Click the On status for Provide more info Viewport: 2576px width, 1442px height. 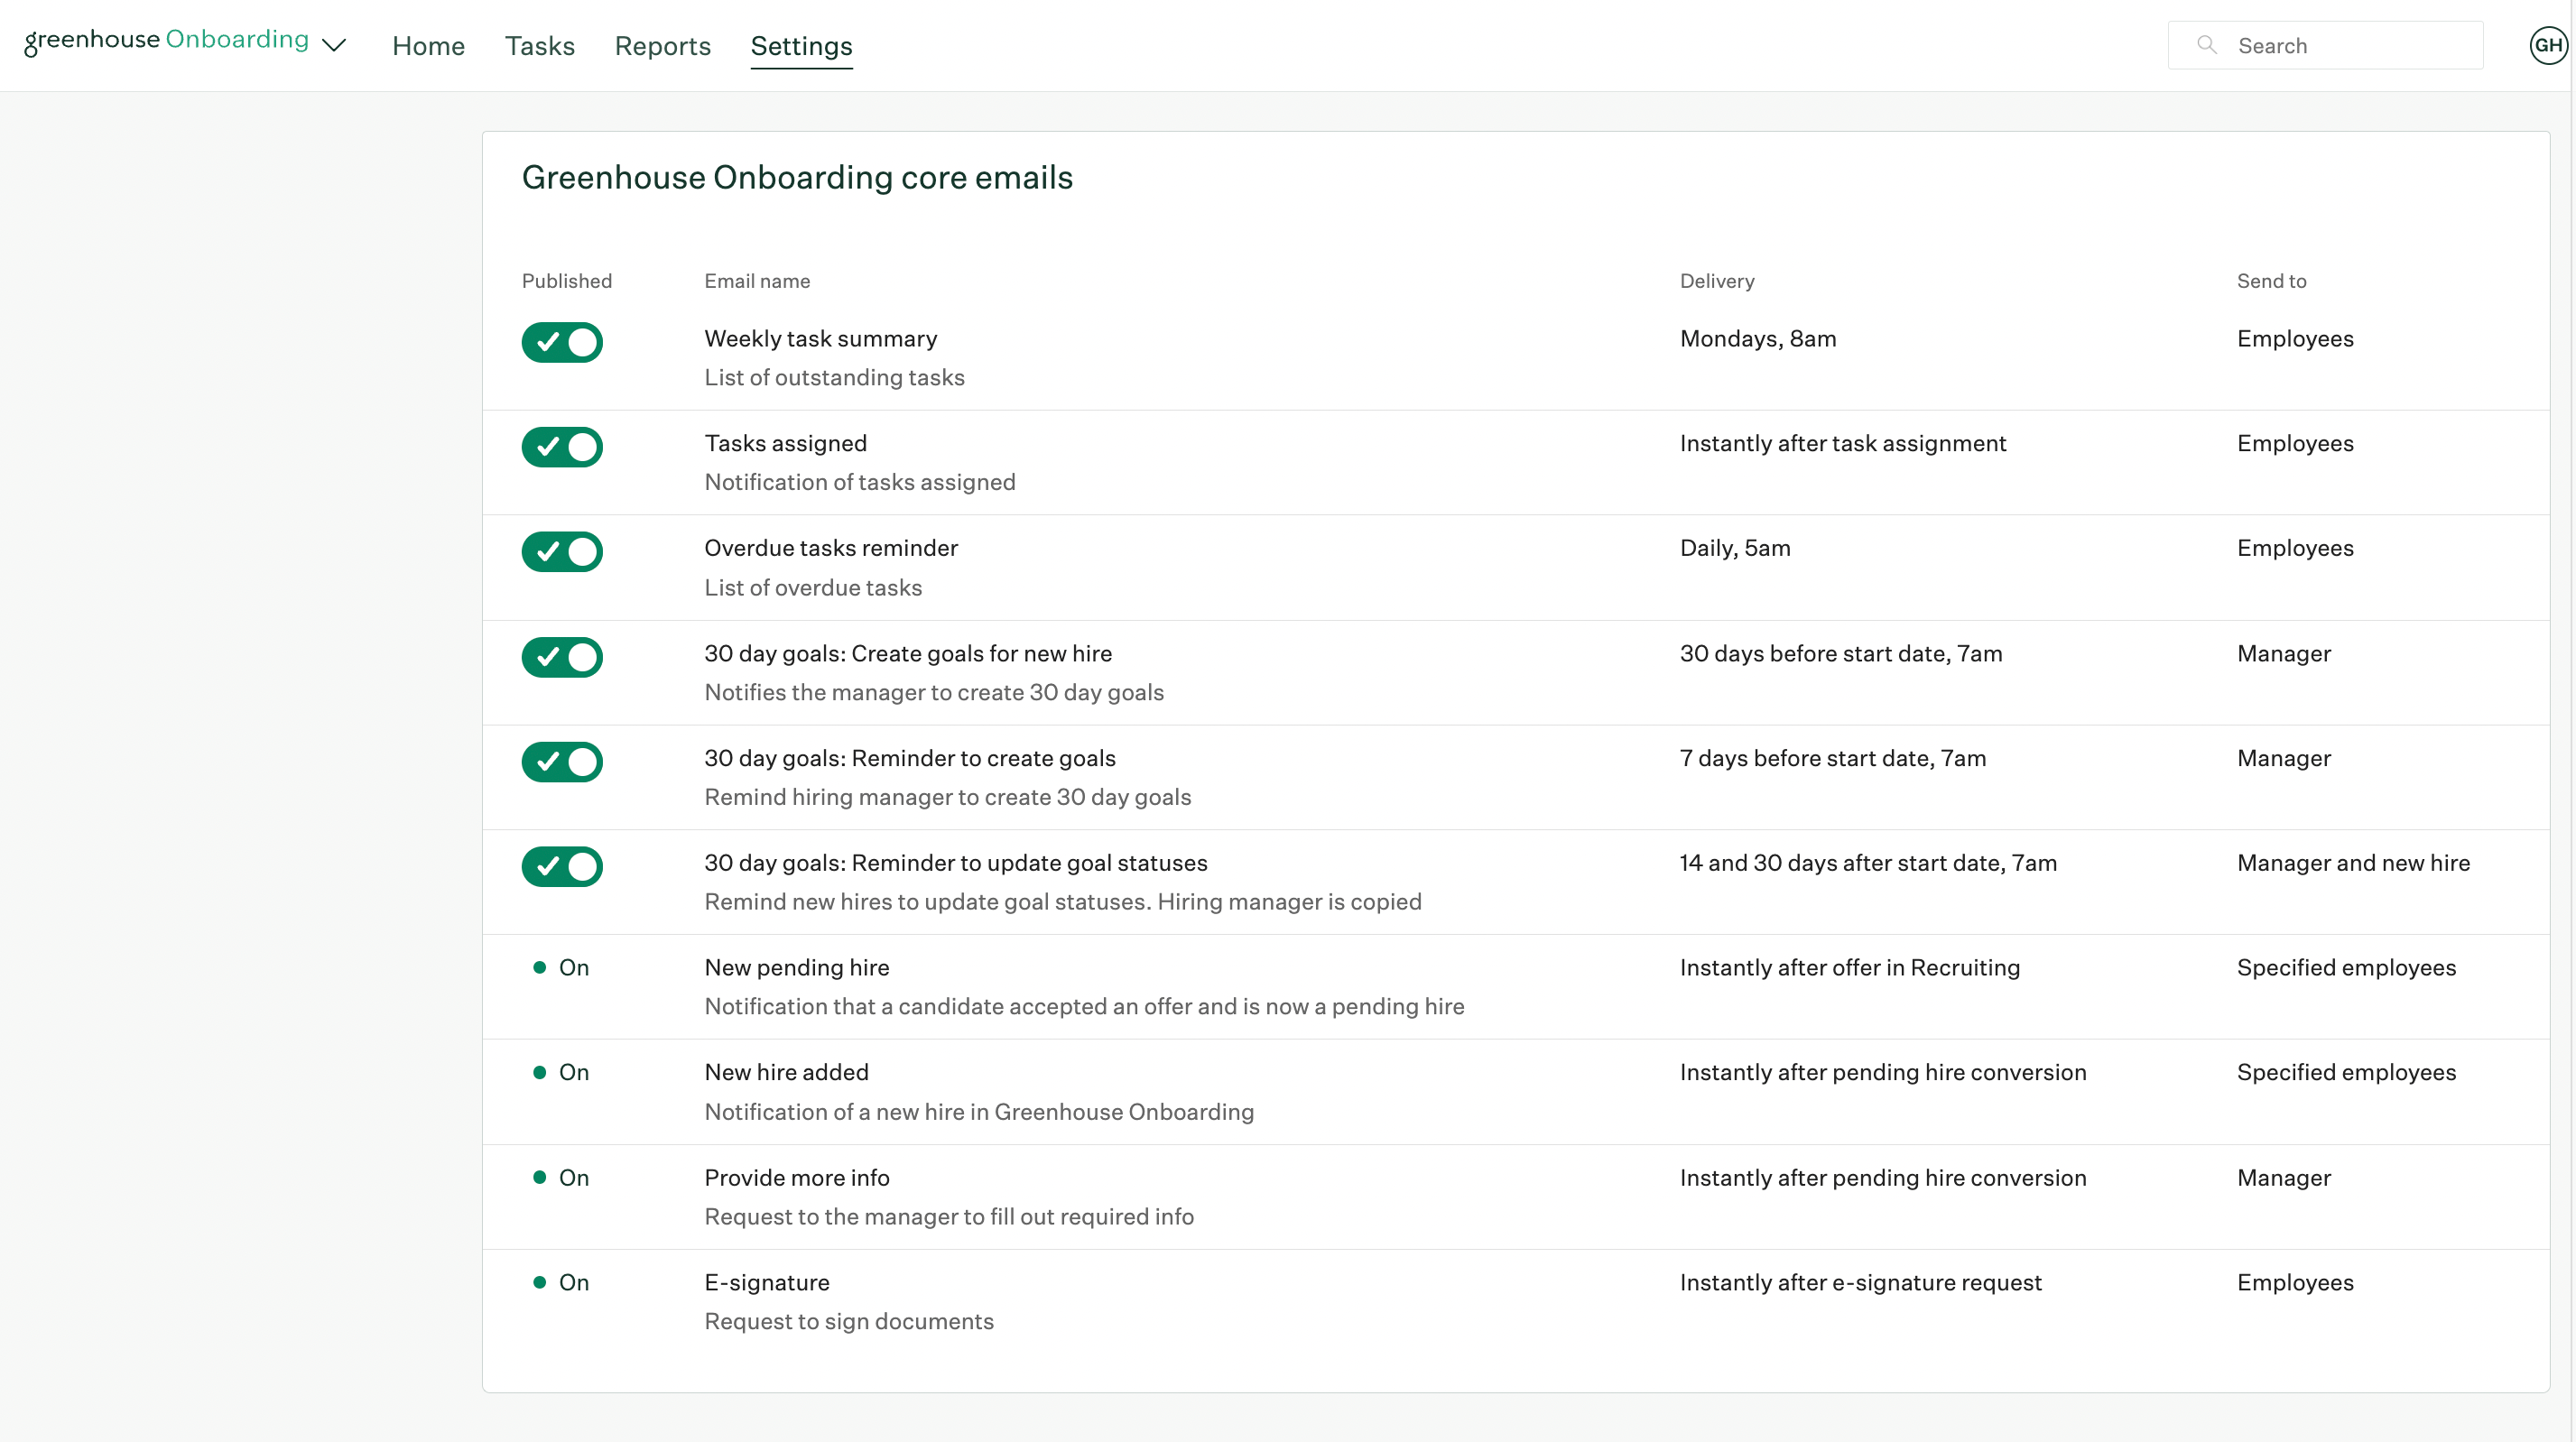(562, 1178)
